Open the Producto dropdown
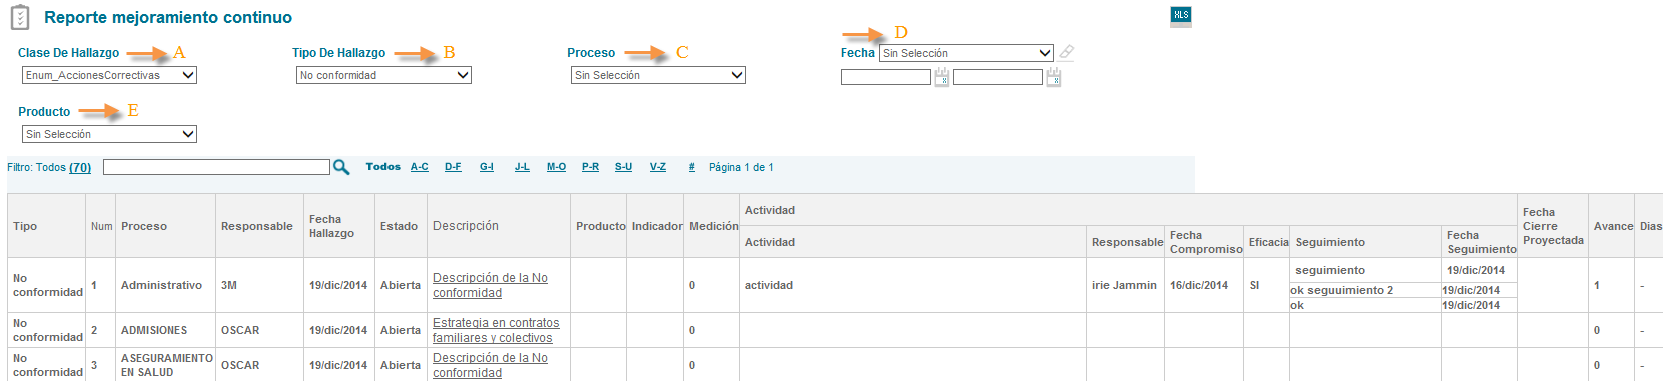Viewport: 1663px width, 381px height. tap(109, 134)
